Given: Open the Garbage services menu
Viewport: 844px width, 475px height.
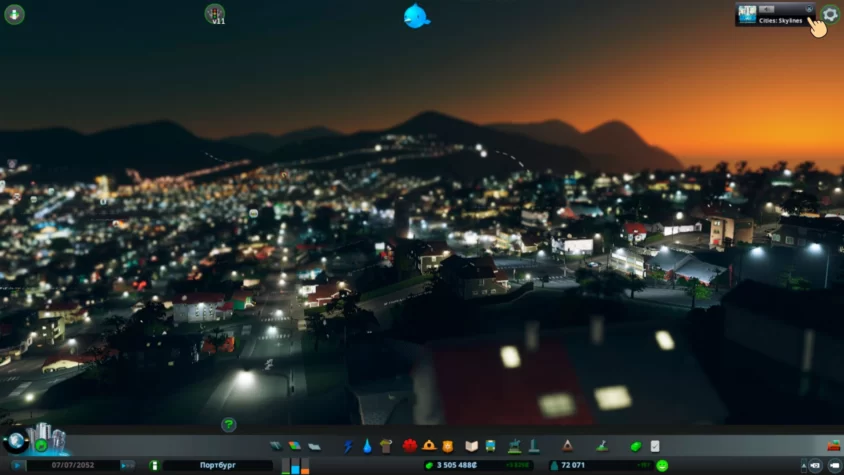Looking at the screenshot, I should coord(386,446).
